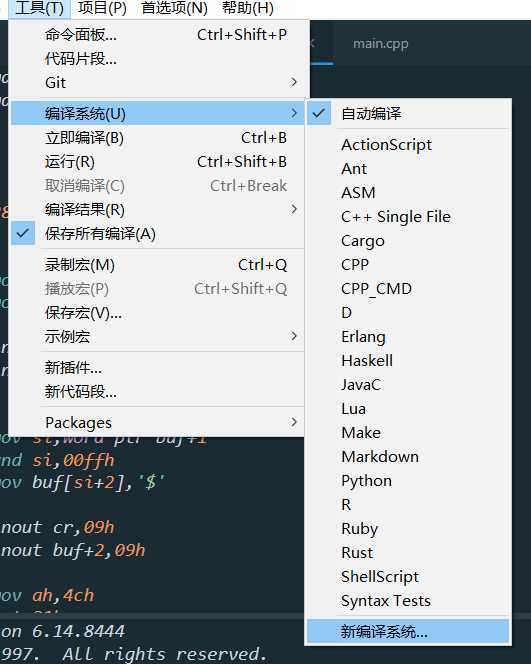This screenshot has width=531, height=664.
Task: Expand the 编译系统(U) submenu
Action: [x=158, y=113]
